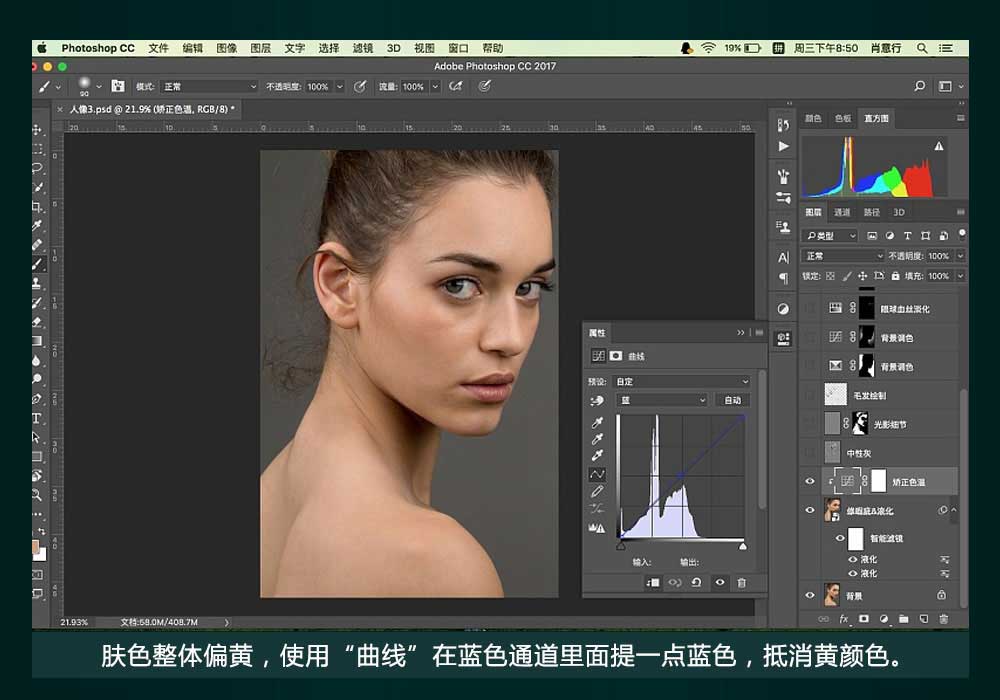Image resolution: width=1000 pixels, height=700 pixels.
Task: Click the 自动 button in Curves
Action: [732, 400]
